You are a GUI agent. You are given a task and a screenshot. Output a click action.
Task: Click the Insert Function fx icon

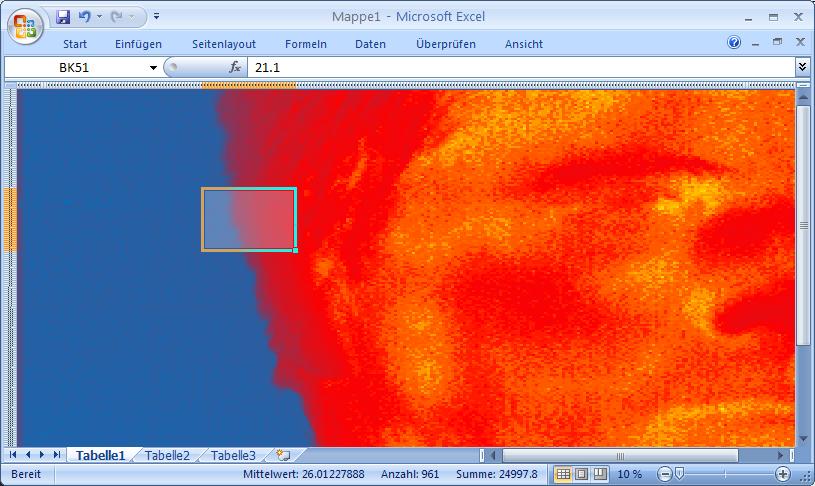point(236,67)
